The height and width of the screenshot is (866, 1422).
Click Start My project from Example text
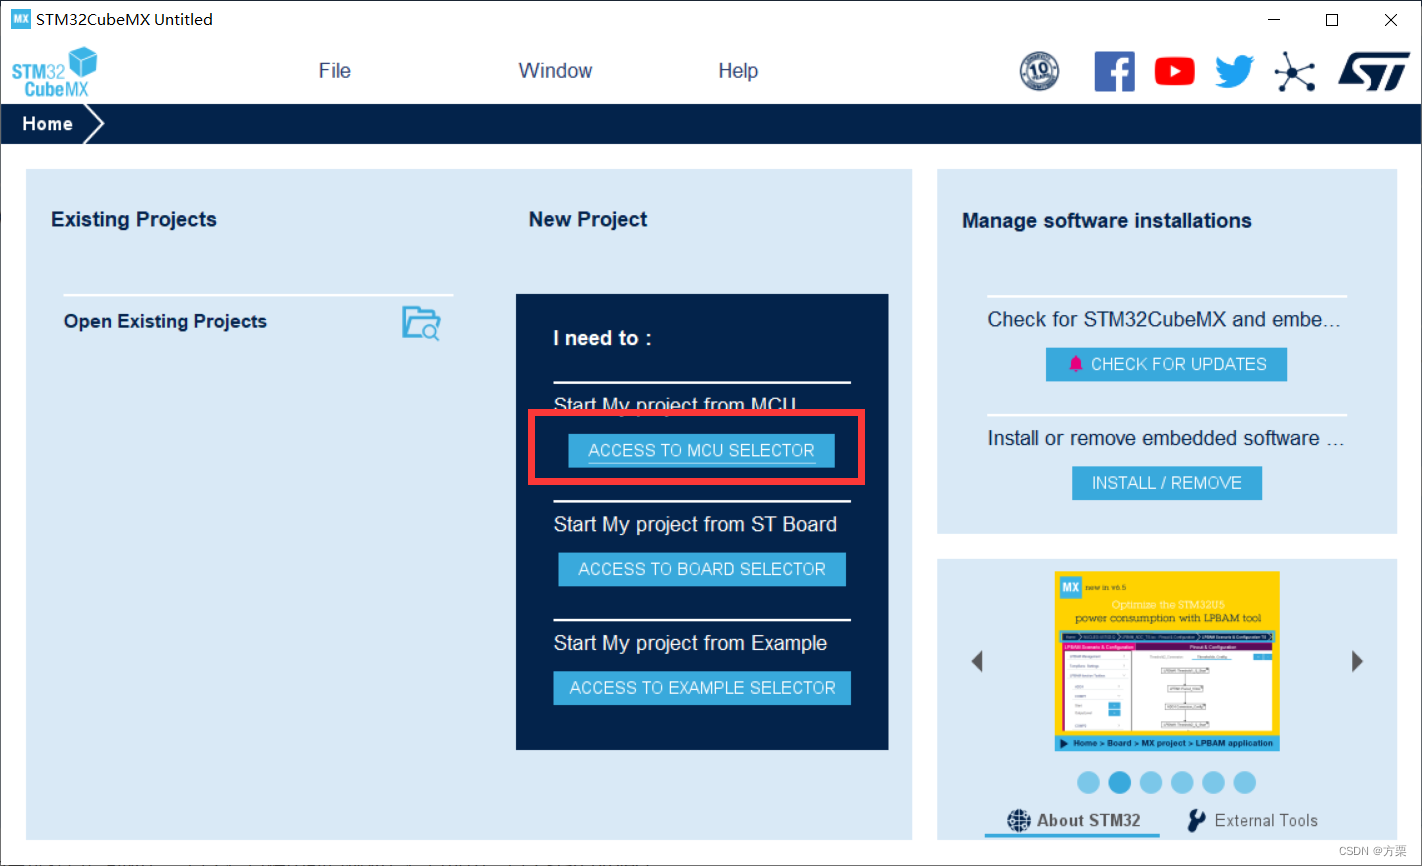click(x=690, y=643)
